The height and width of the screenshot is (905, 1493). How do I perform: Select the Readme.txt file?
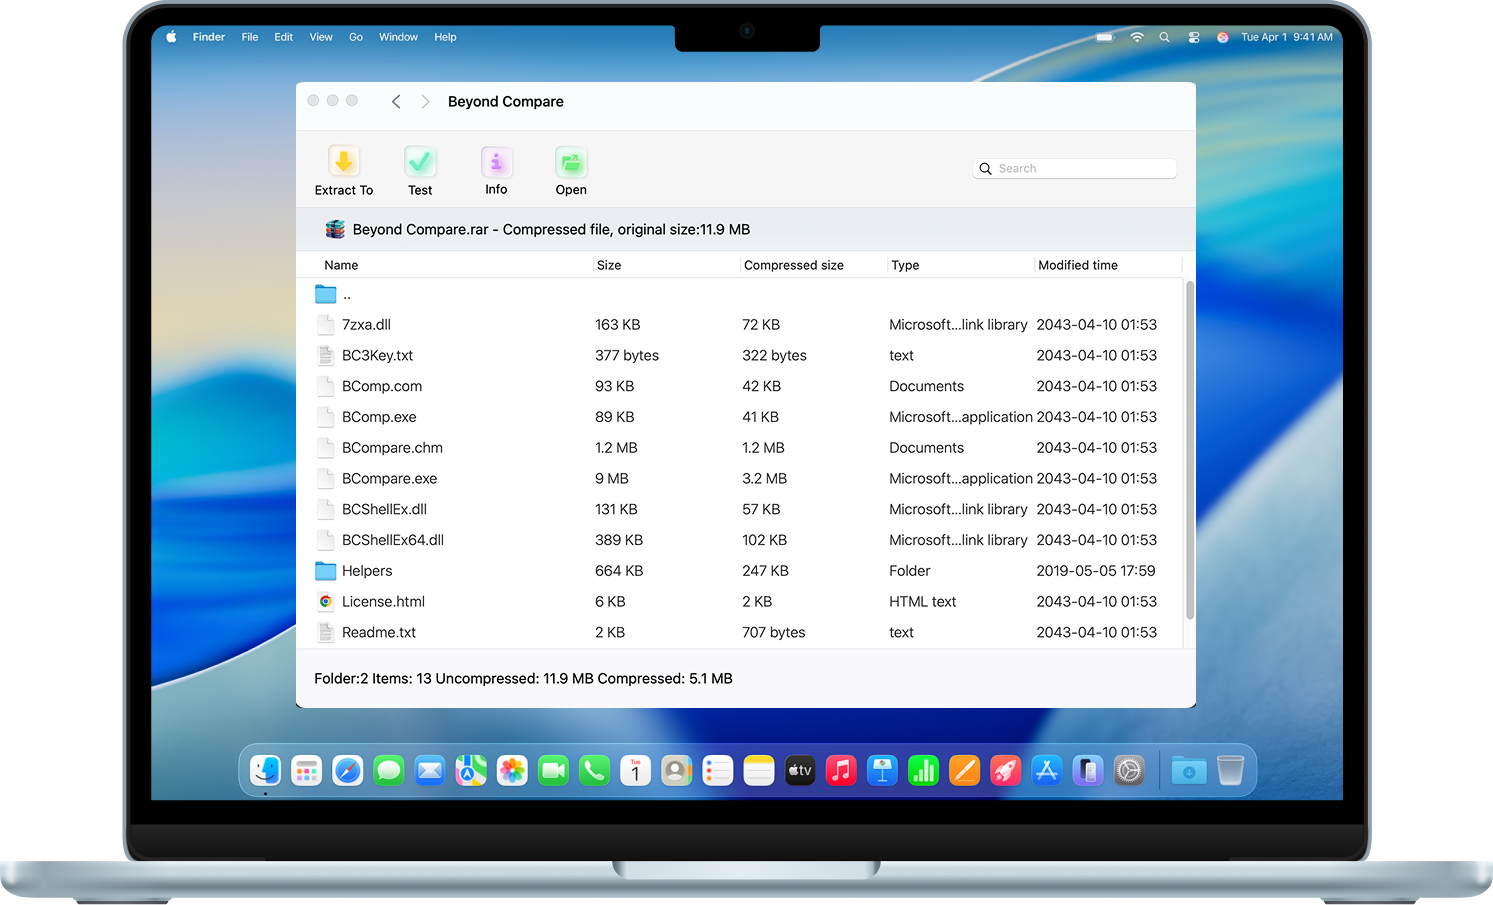pyautogui.click(x=378, y=633)
